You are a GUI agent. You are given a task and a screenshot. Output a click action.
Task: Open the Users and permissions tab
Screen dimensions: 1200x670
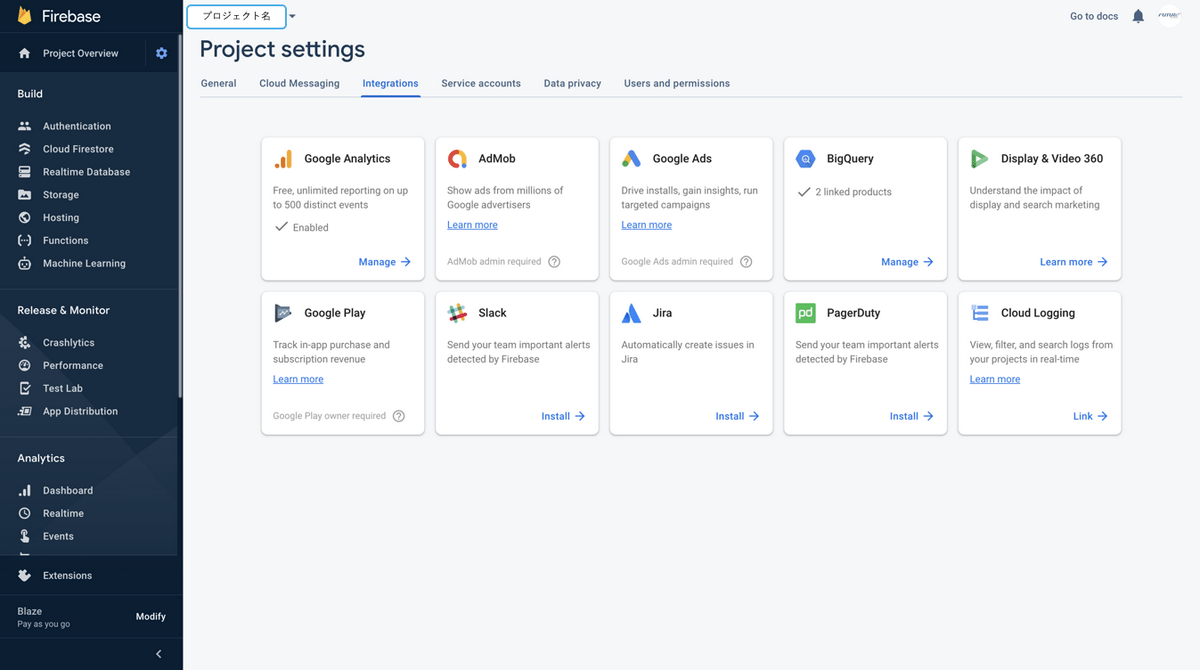pyautogui.click(x=677, y=84)
